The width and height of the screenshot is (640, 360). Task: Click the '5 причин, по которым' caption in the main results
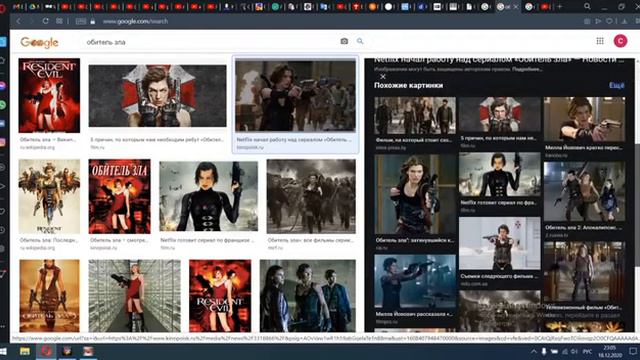pyautogui.click(x=157, y=140)
